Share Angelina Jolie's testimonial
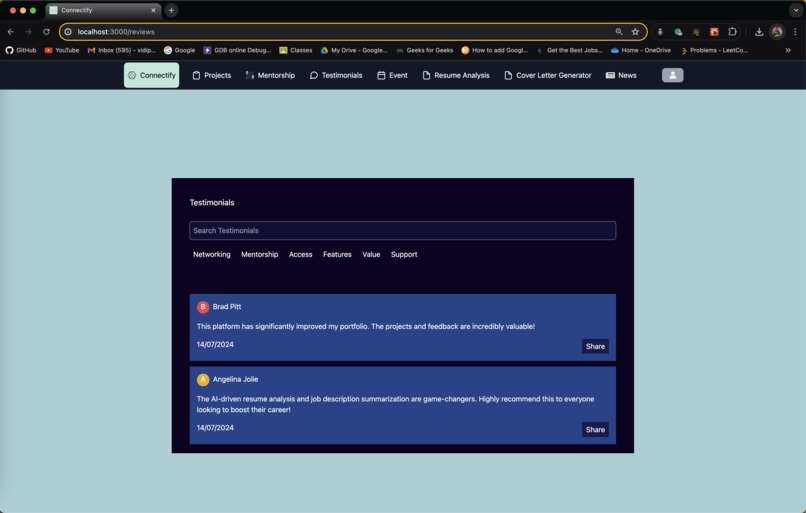Screen dimensions: 806x513 pyautogui.click(x=595, y=430)
